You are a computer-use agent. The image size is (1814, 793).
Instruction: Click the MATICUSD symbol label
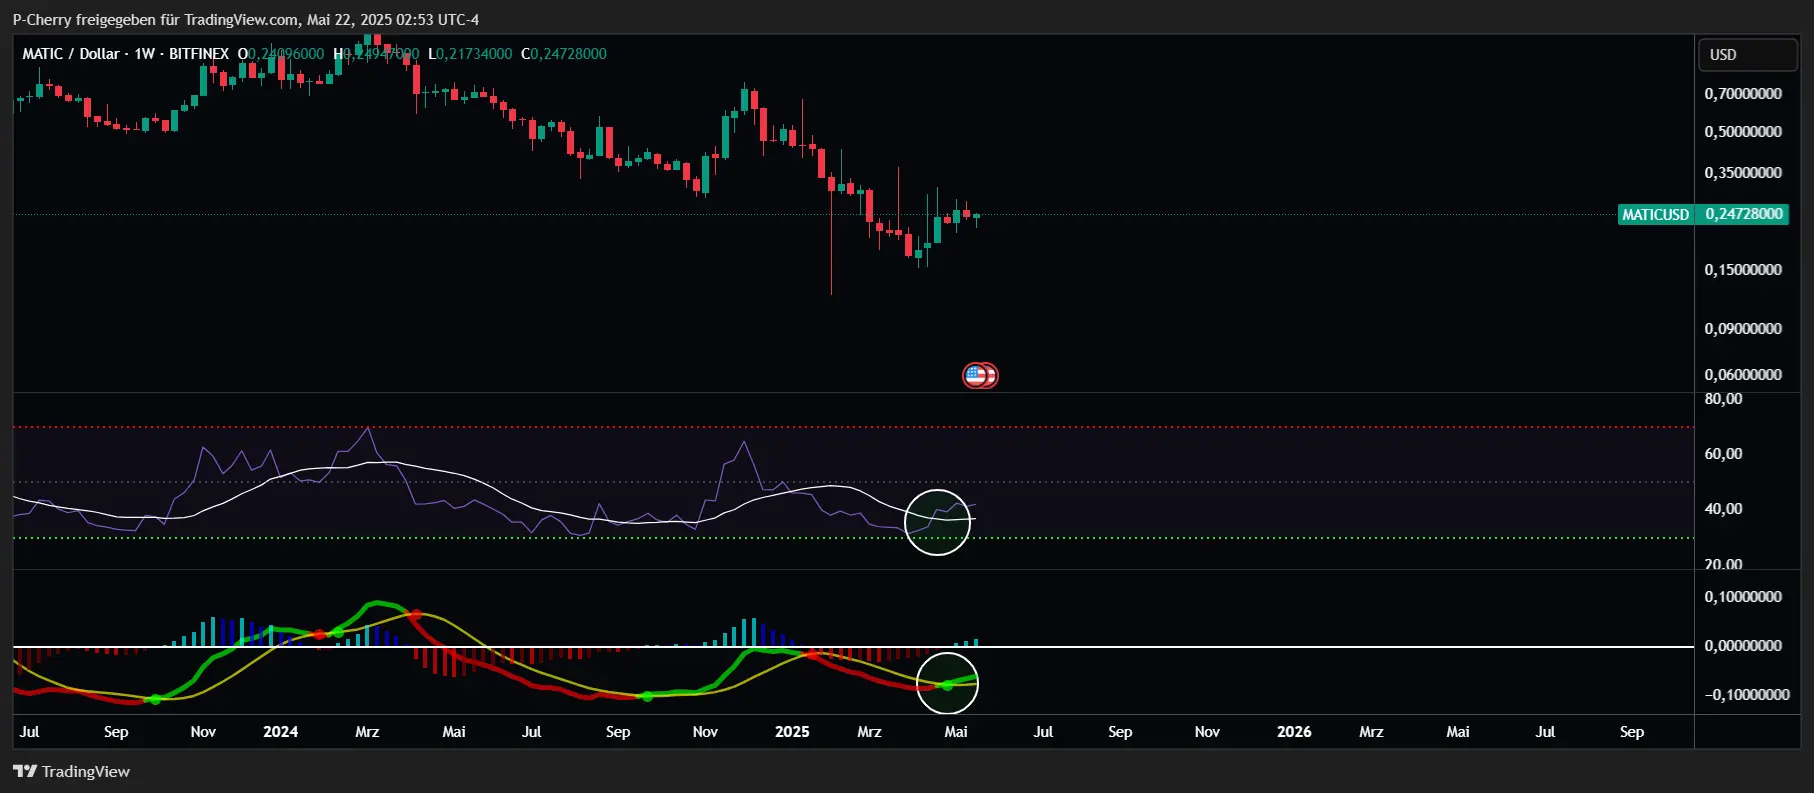pyautogui.click(x=1655, y=214)
